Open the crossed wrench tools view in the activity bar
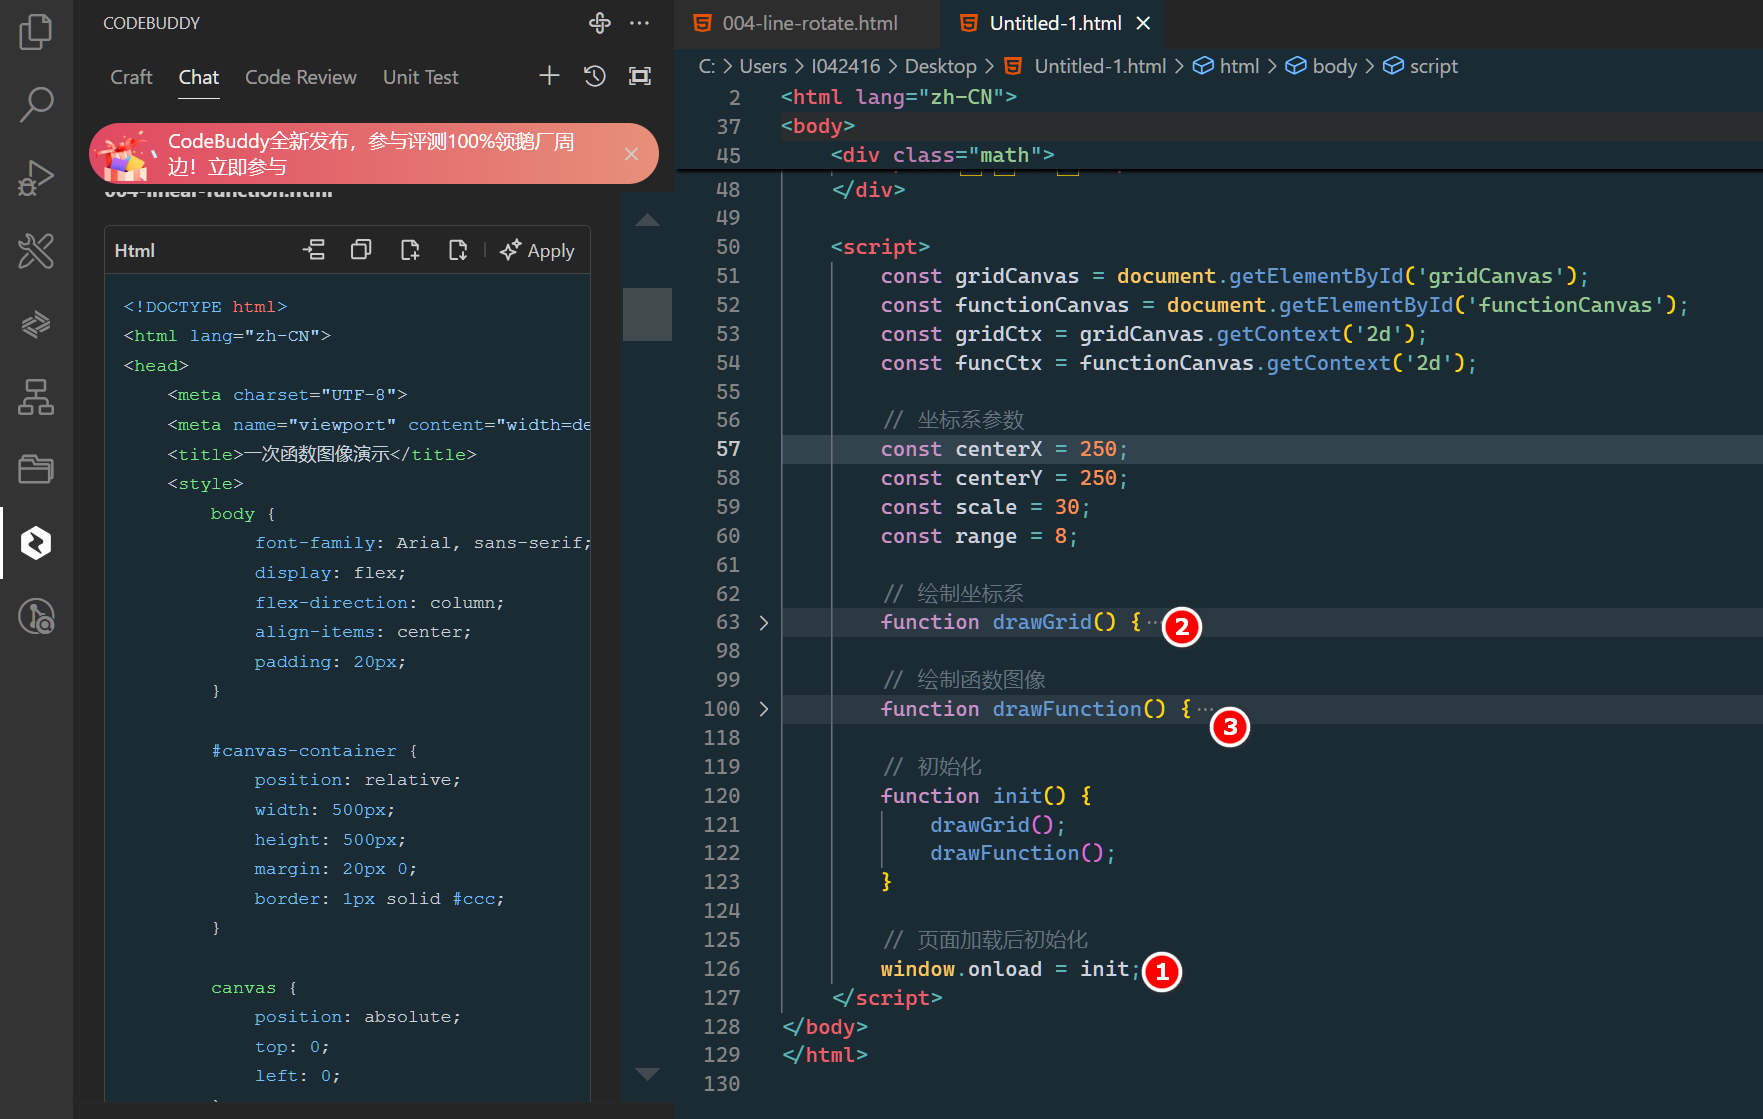 (x=36, y=251)
